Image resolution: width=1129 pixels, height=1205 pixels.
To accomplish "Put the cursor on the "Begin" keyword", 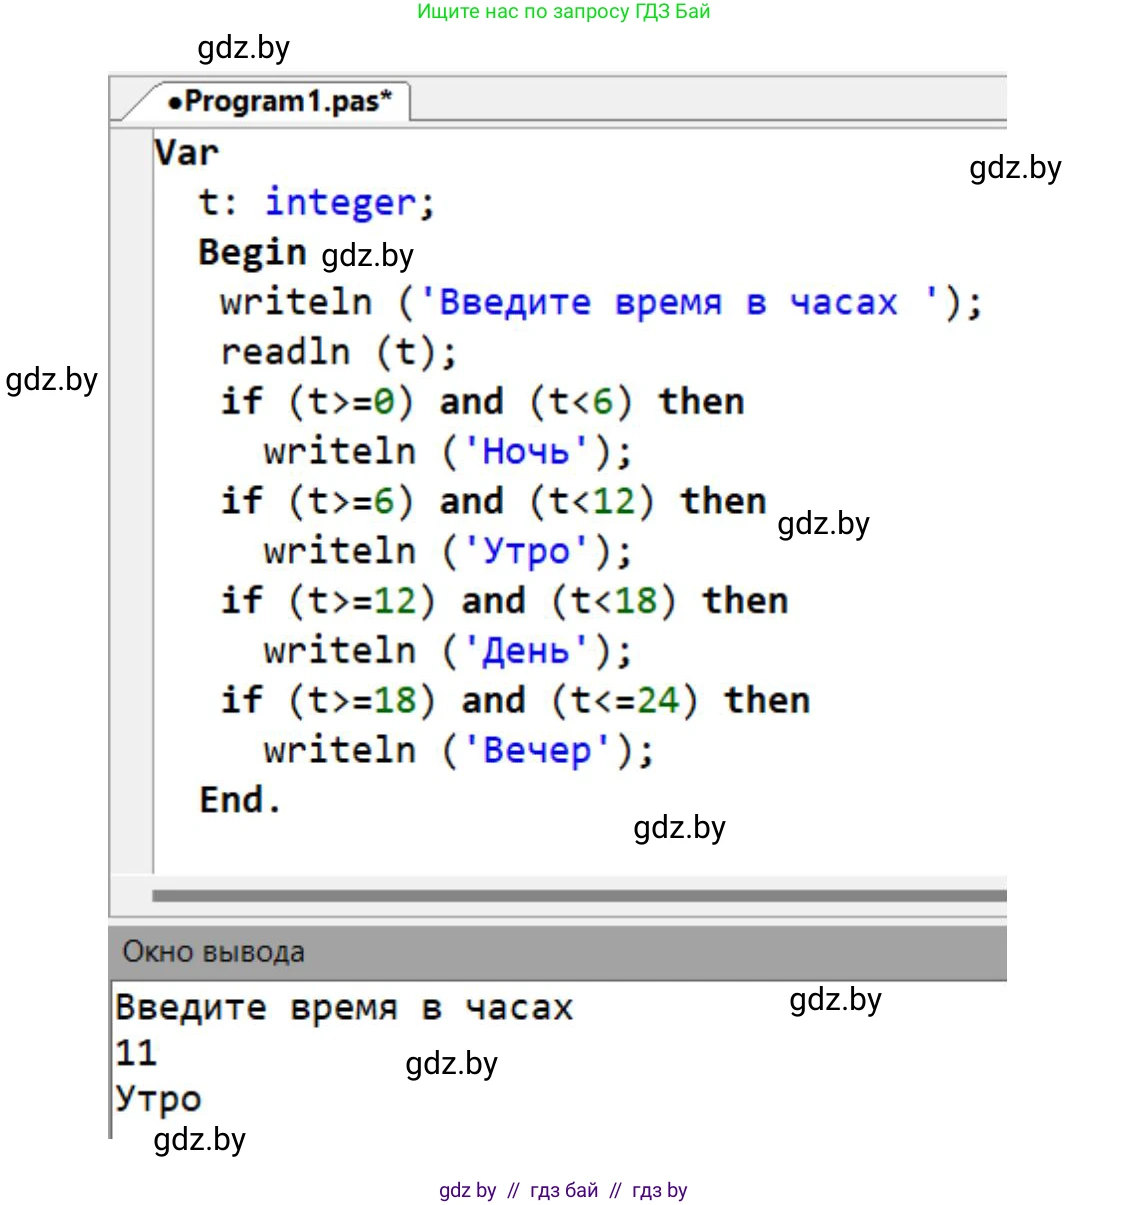I will click(x=252, y=252).
